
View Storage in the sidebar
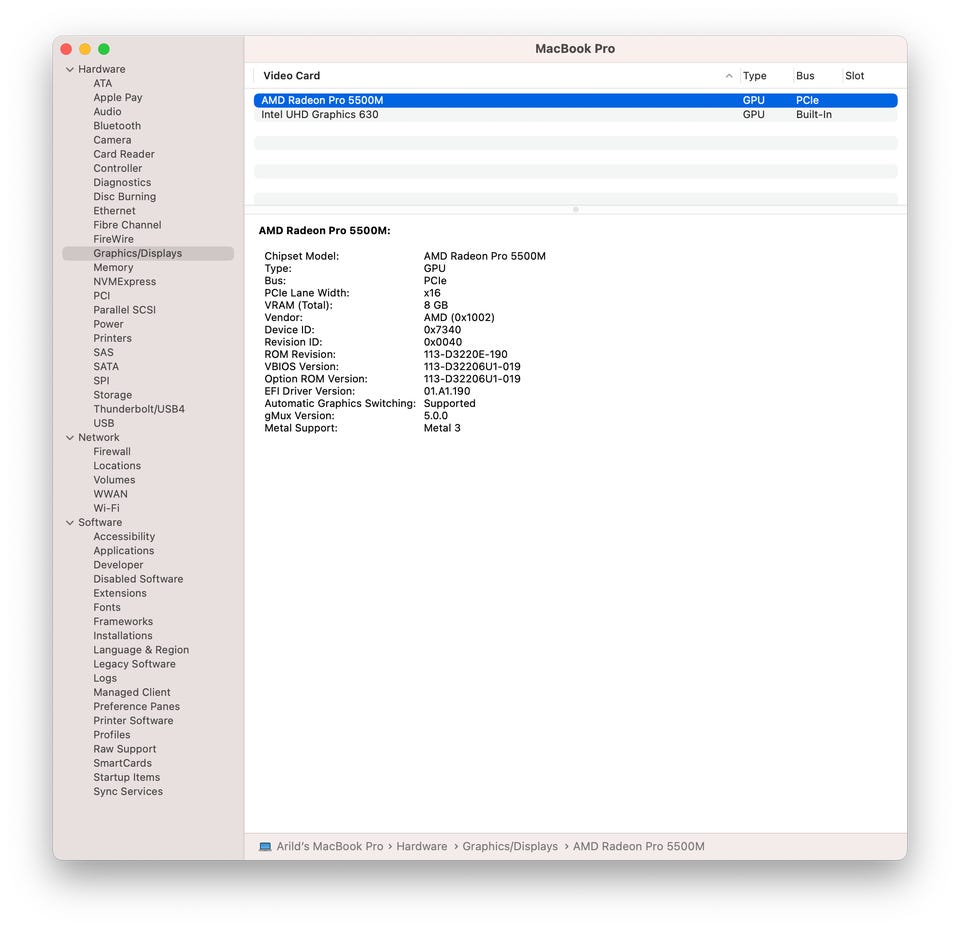(112, 395)
